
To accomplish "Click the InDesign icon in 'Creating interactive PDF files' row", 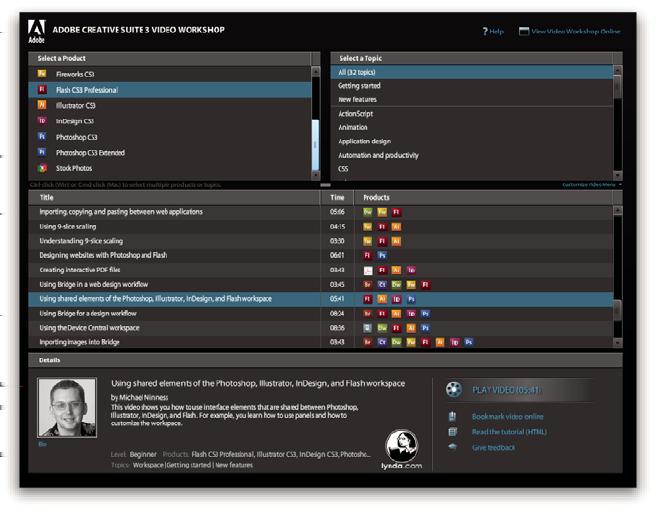I will [411, 270].
